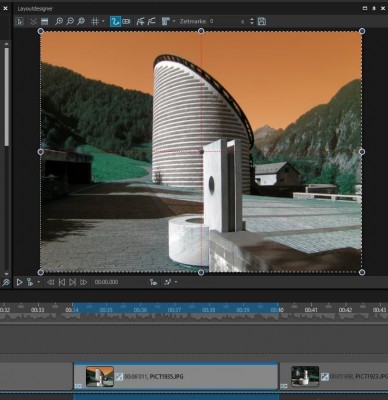Image resolution: width=388 pixels, height=400 pixels.
Task: Click the save icon beside Zeitmarke
Action: coord(262,22)
